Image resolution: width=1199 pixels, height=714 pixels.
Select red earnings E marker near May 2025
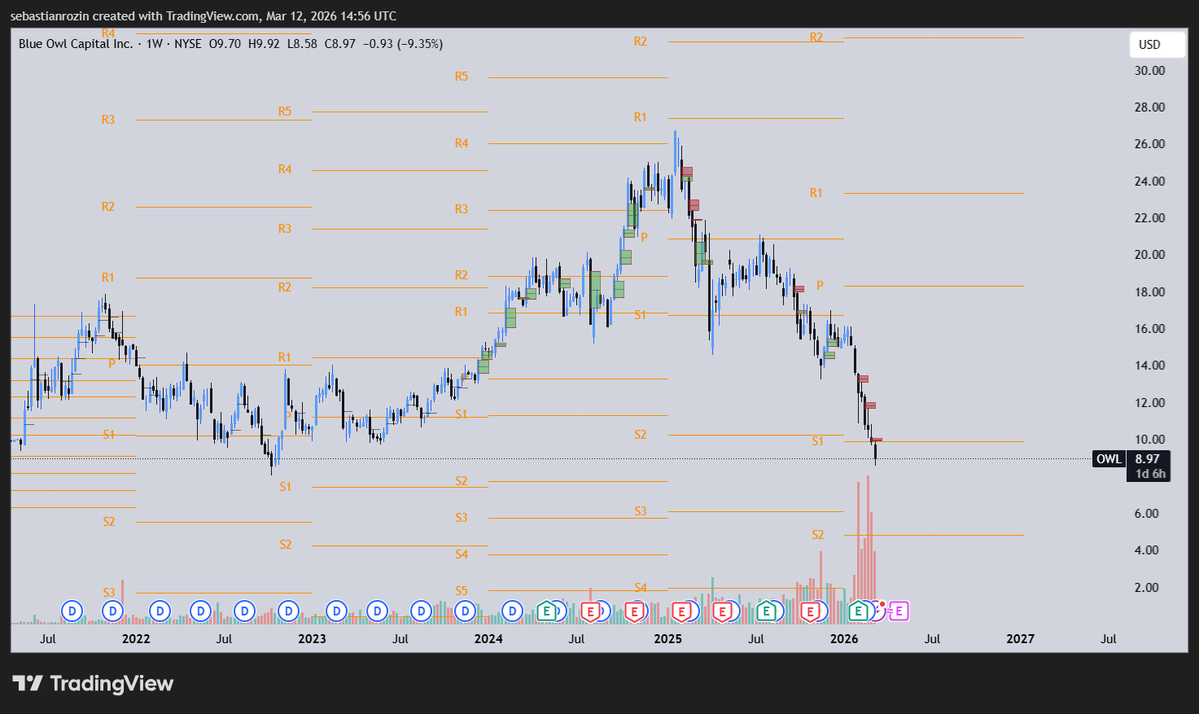coord(723,611)
